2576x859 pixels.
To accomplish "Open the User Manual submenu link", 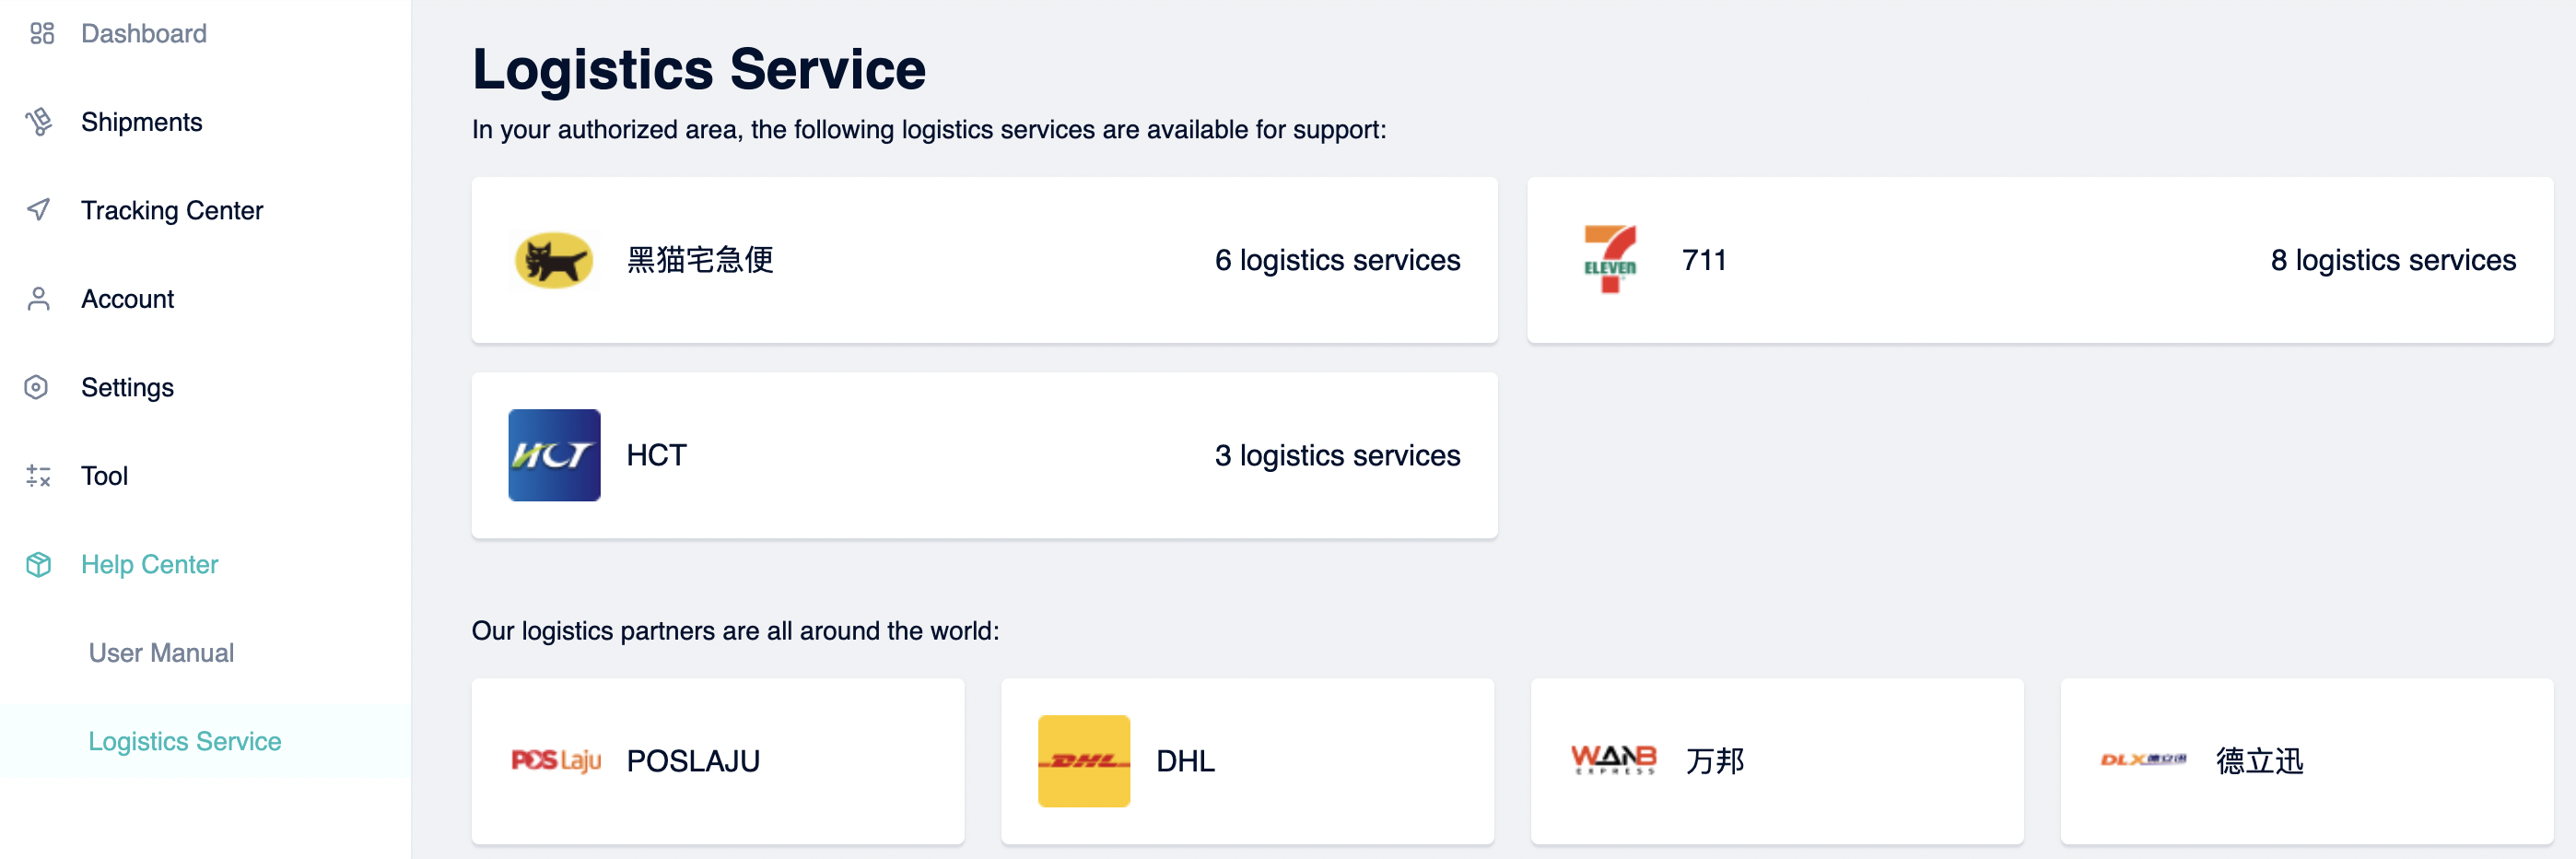I will pyautogui.click(x=161, y=653).
